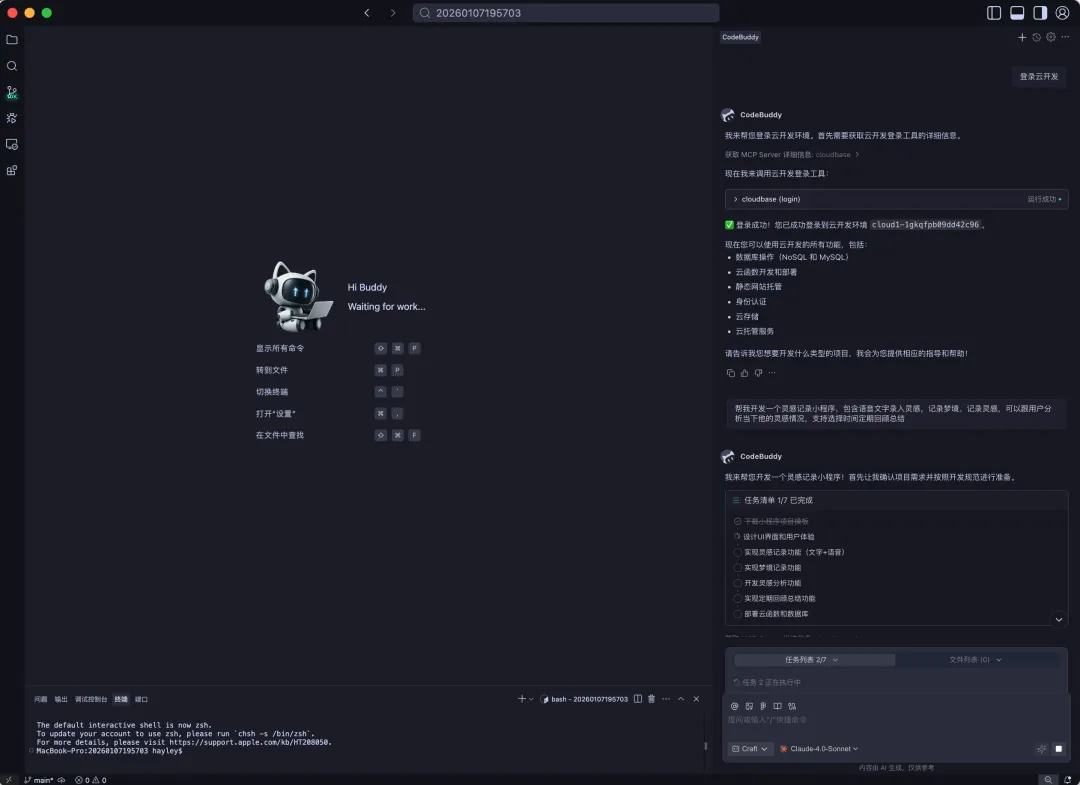
Task: Kill the terminal with trash icon
Action: coord(652,700)
